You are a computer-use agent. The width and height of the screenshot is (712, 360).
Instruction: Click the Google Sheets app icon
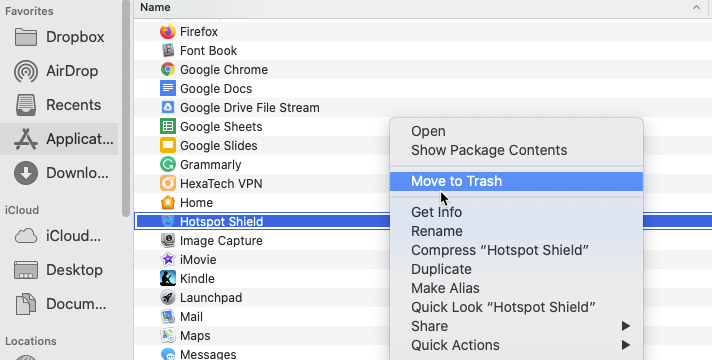pos(168,126)
